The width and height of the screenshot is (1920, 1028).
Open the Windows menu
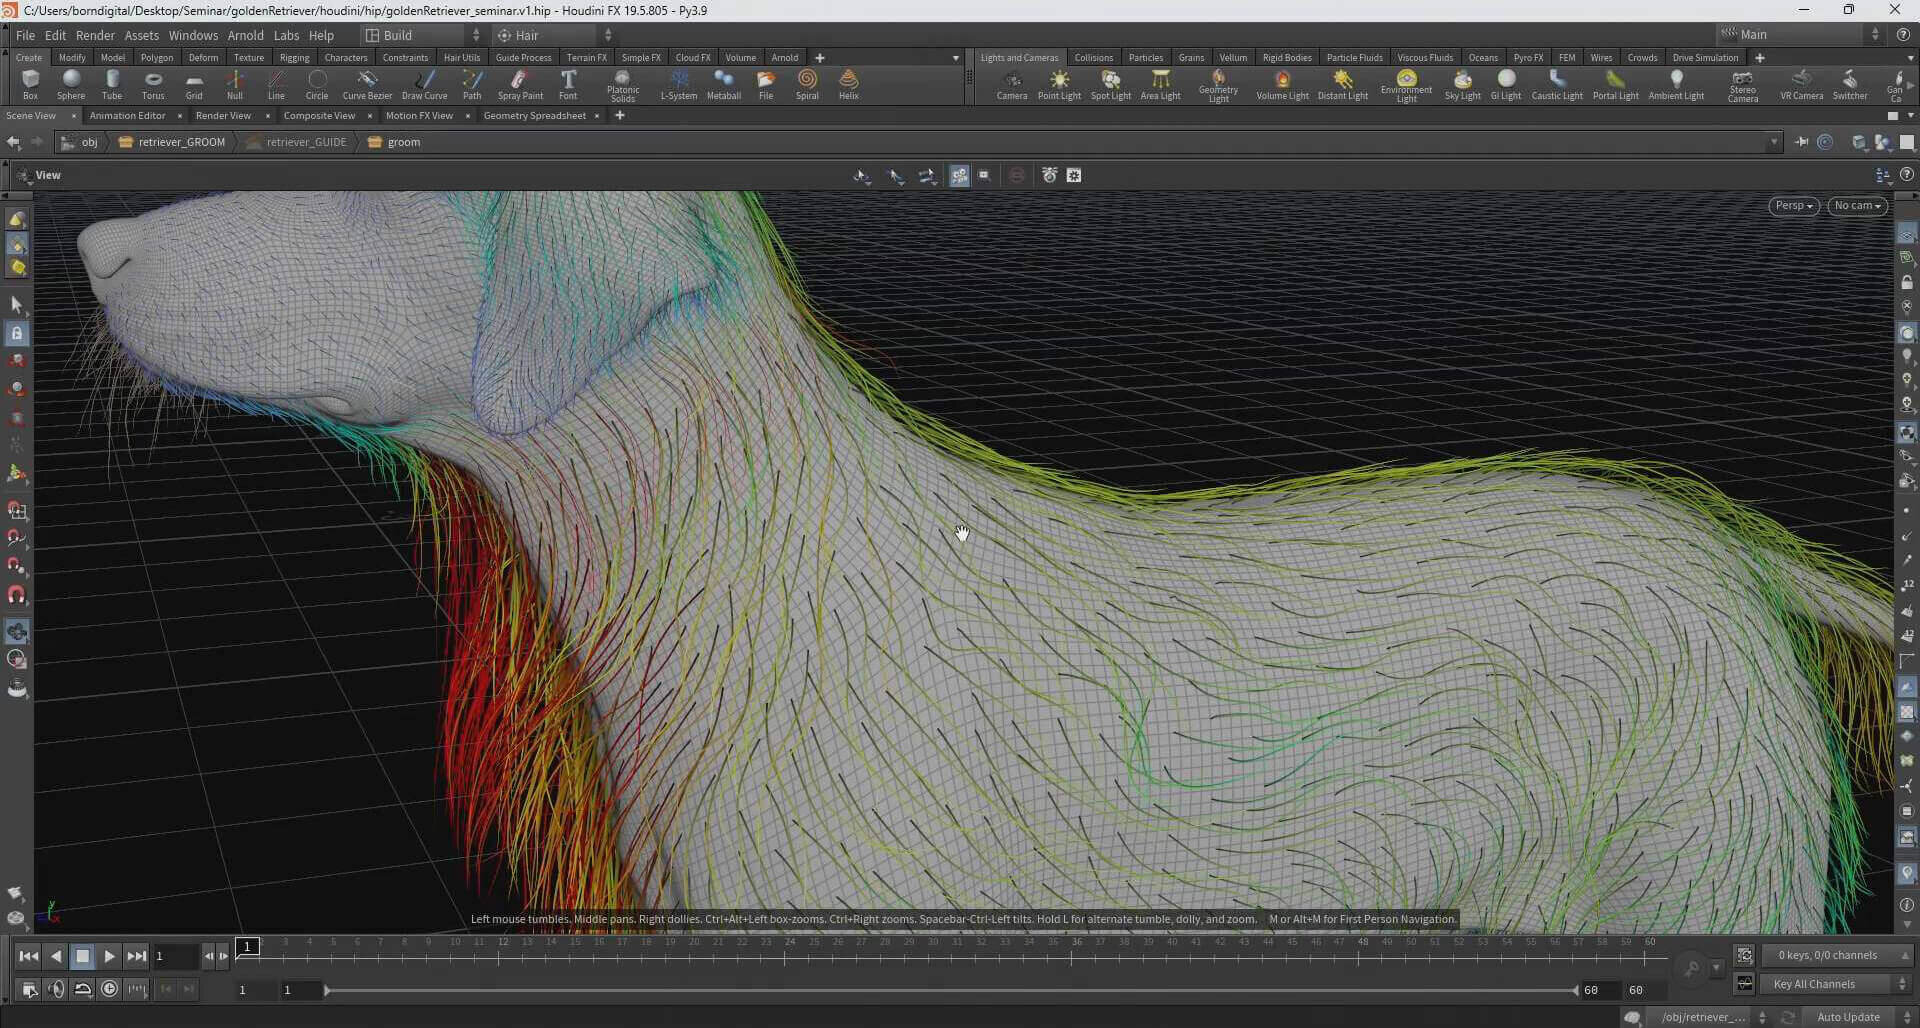click(x=193, y=35)
